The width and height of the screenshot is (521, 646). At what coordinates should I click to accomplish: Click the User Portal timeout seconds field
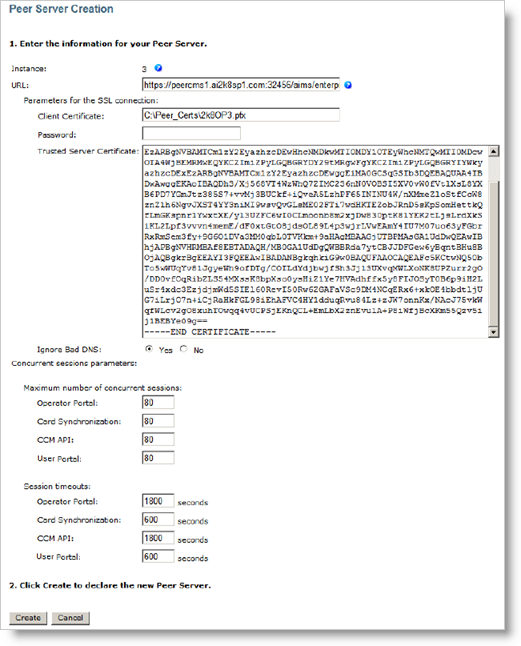158,556
